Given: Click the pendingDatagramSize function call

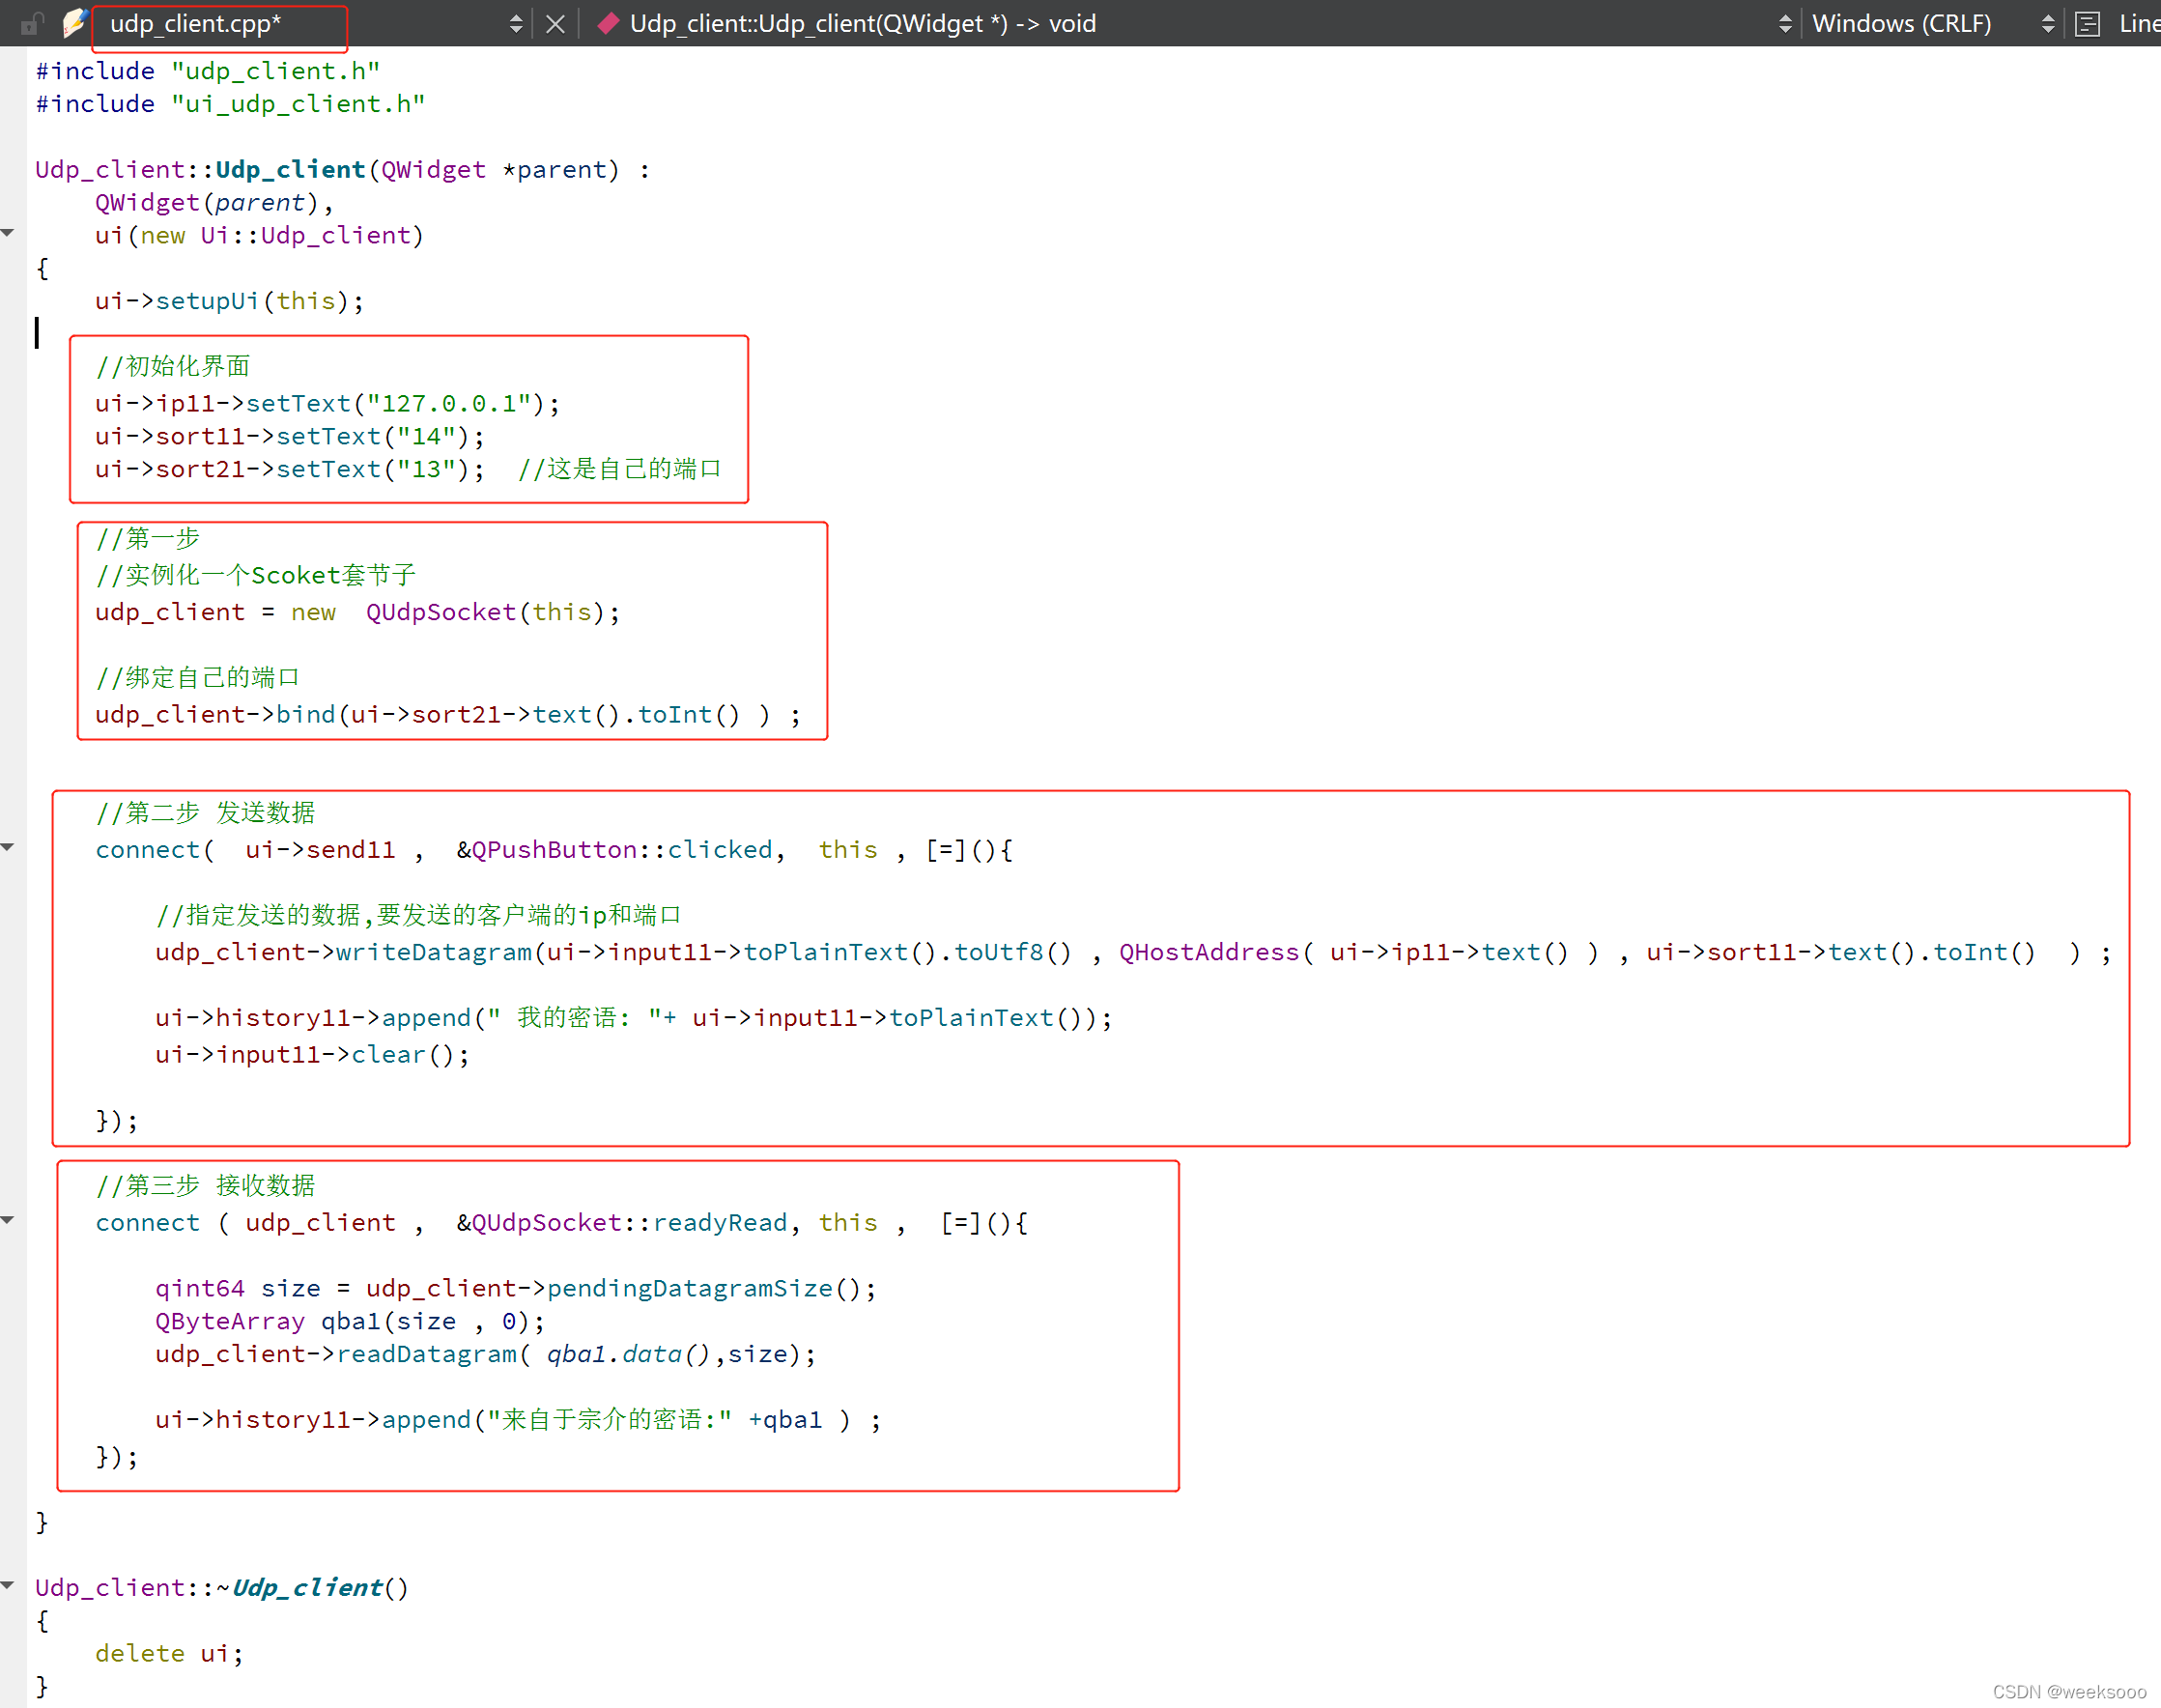Looking at the screenshot, I should [x=689, y=1288].
